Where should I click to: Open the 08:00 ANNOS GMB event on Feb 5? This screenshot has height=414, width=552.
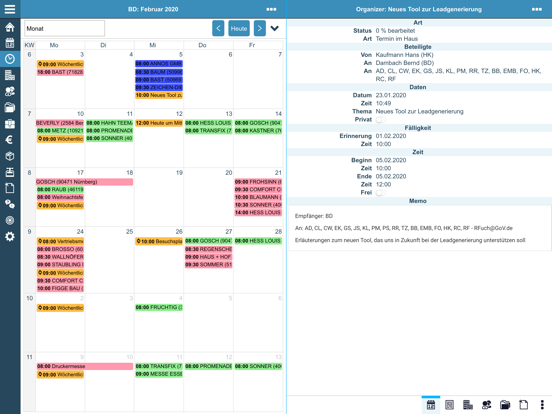pyautogui.click(x=159, y=64)
